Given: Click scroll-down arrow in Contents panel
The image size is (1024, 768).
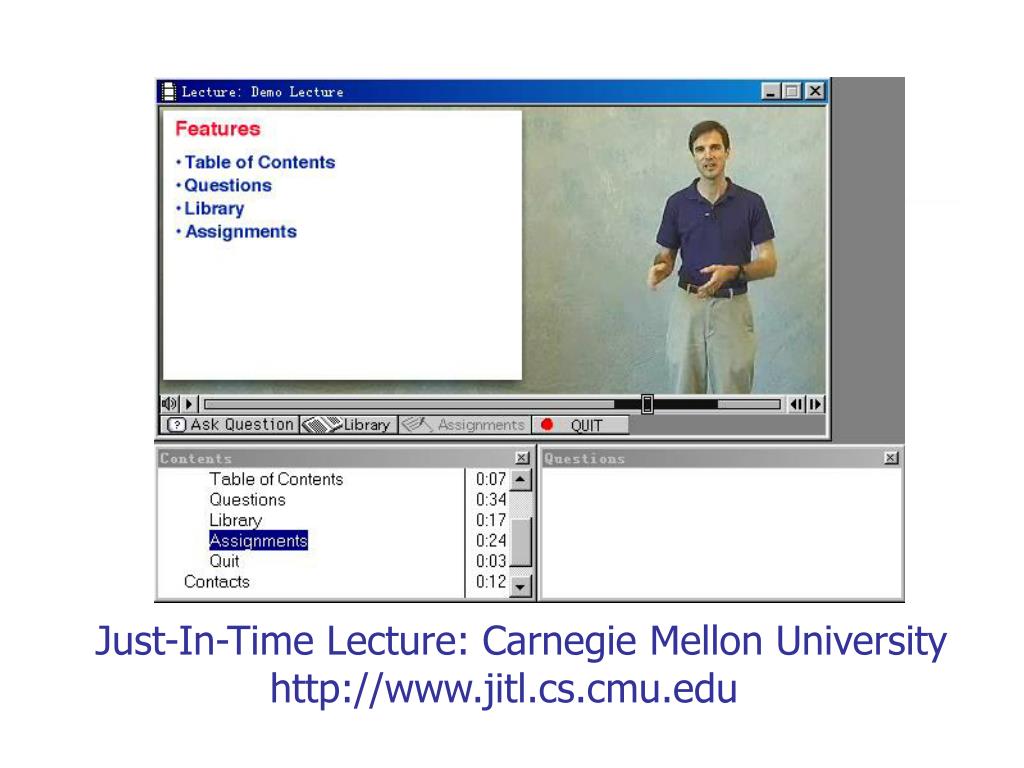Looking at the screenshot, I should click(x=520, y=586).
